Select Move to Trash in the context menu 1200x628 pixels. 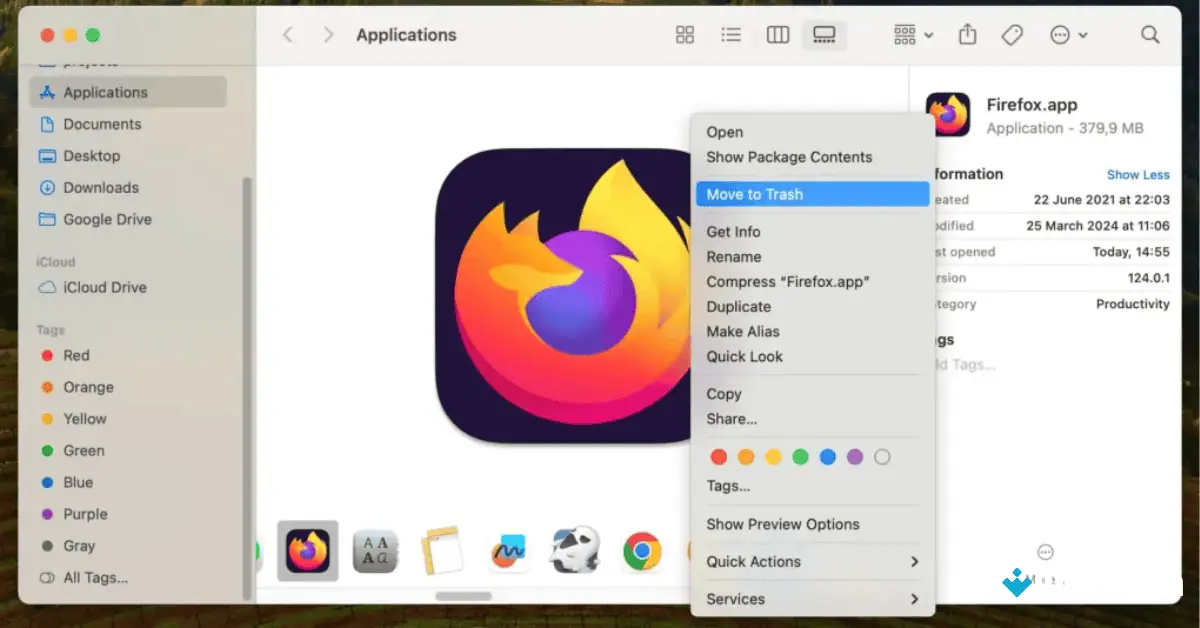pyautogui.click(x=756, y=194)
